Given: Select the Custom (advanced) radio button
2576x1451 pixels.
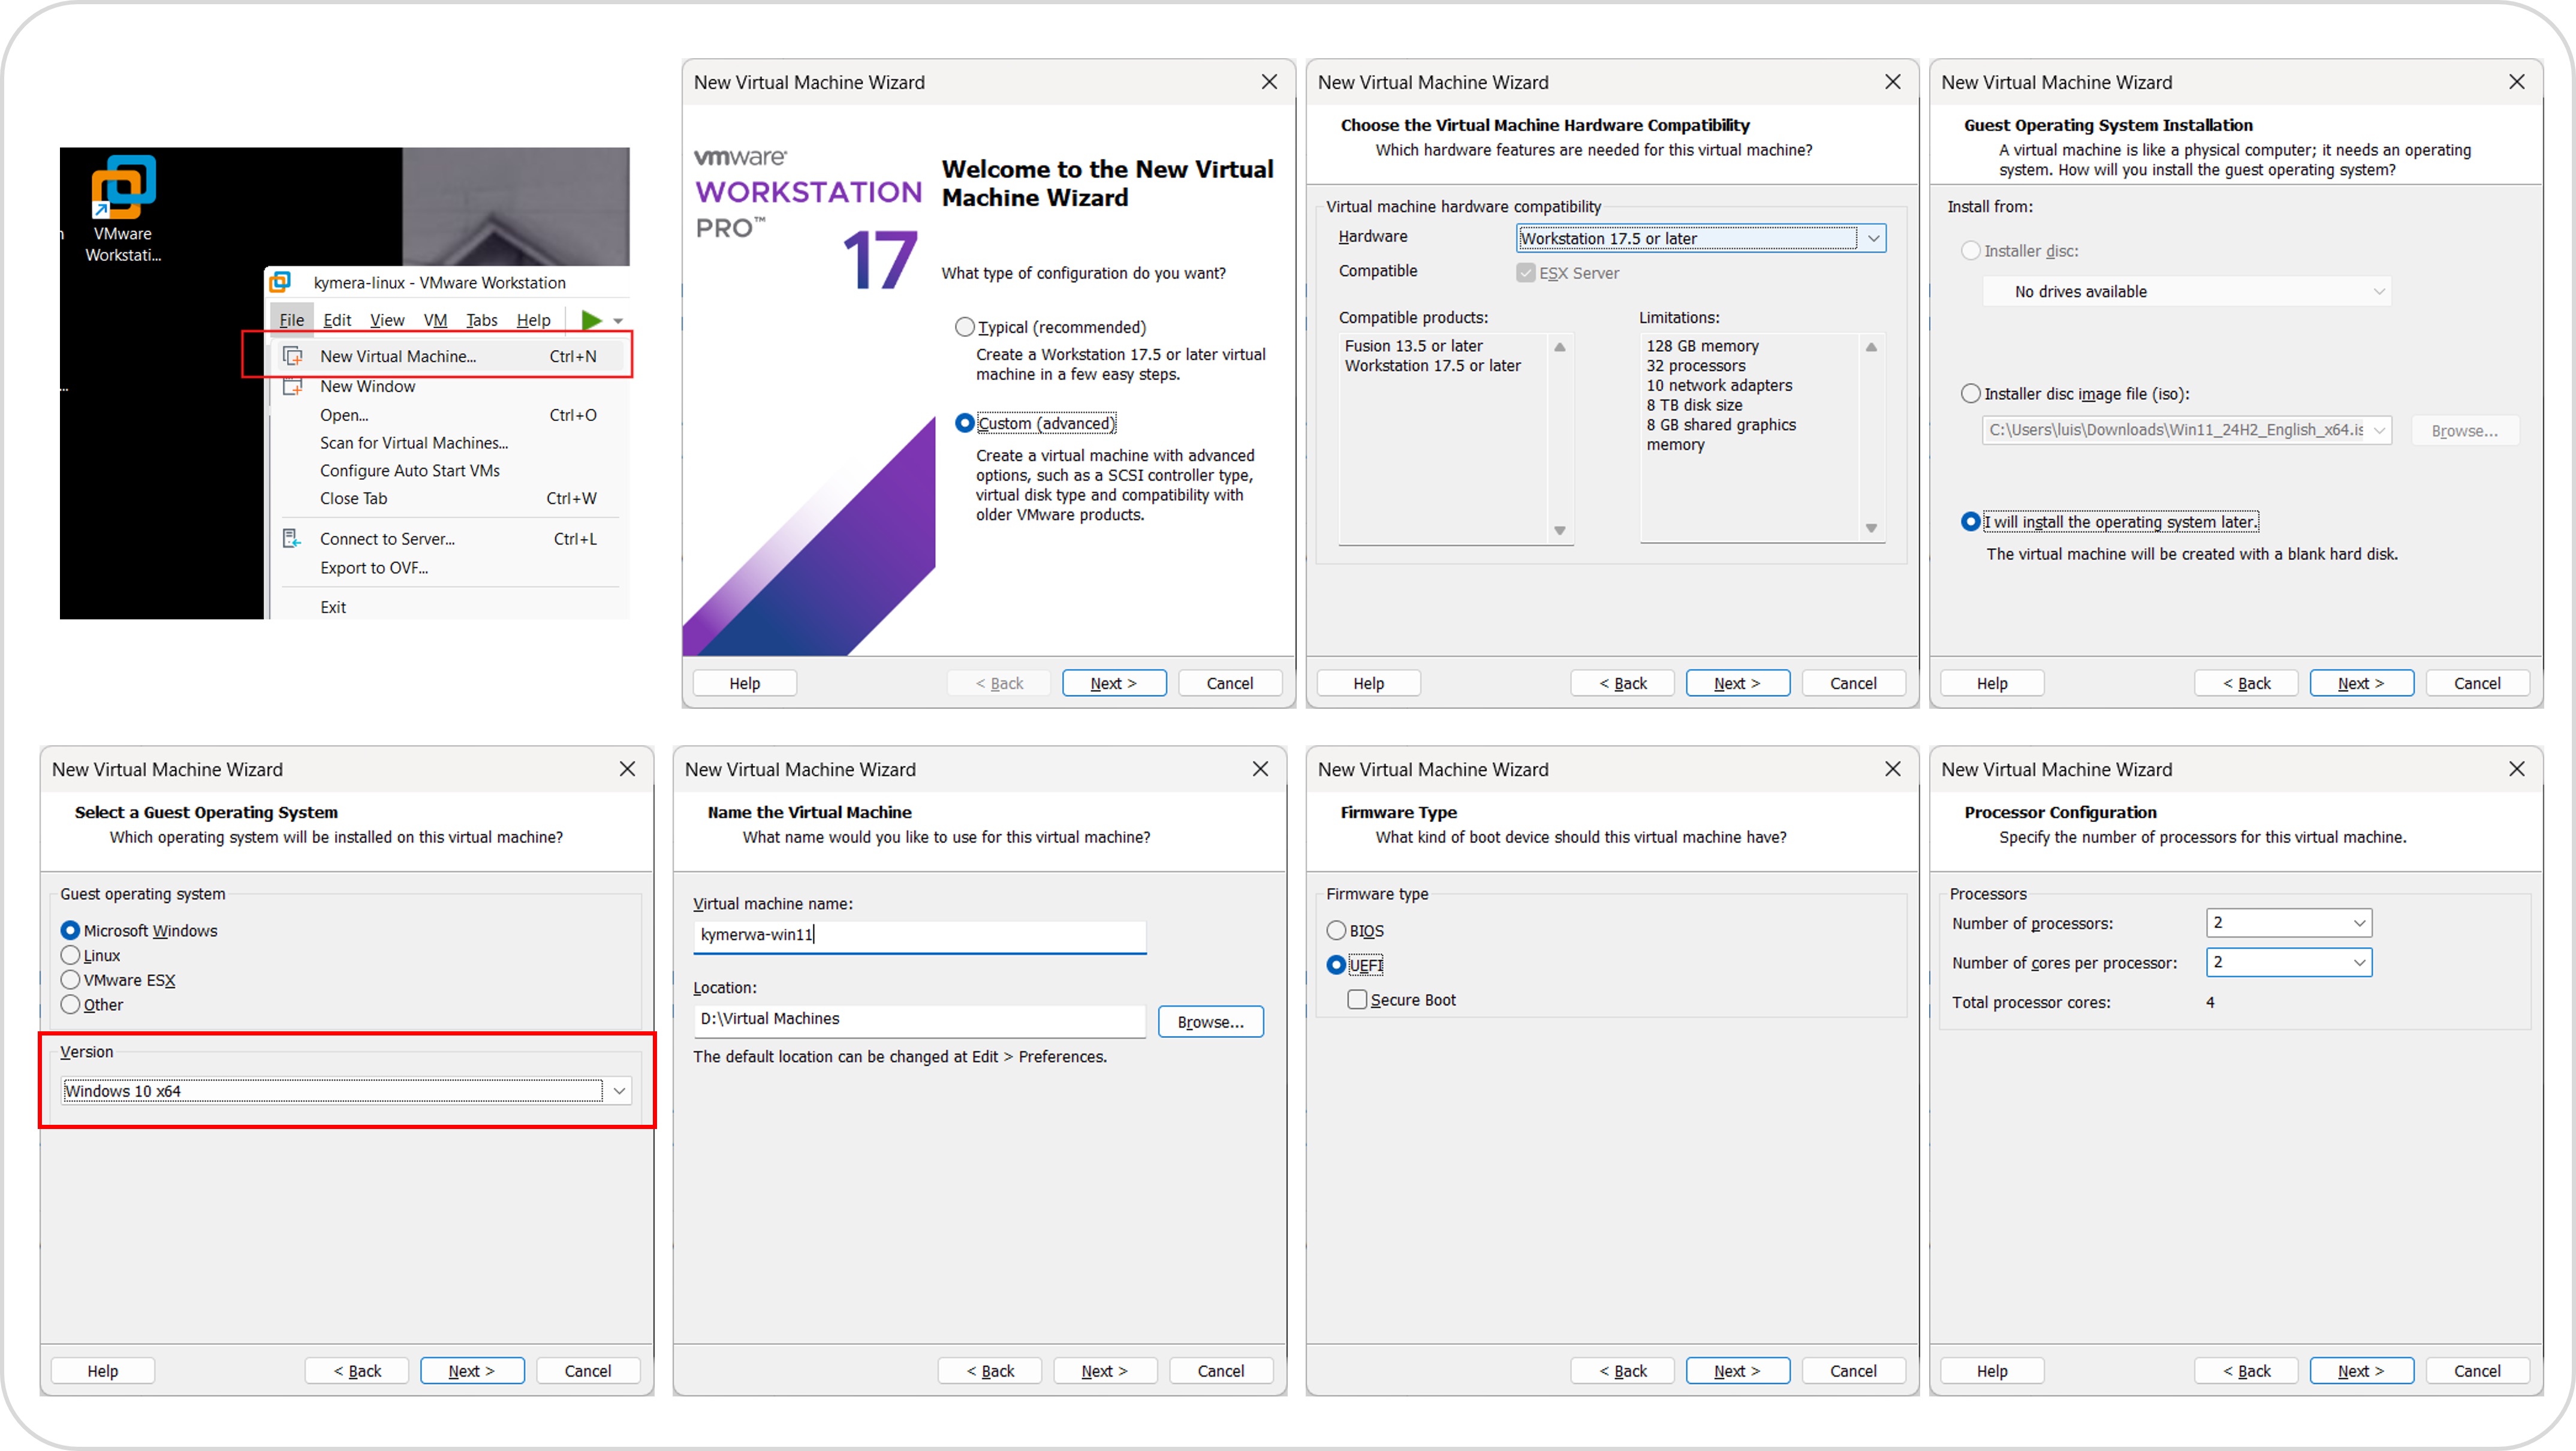Looking at the screenshot, I should tap(964, 423).
